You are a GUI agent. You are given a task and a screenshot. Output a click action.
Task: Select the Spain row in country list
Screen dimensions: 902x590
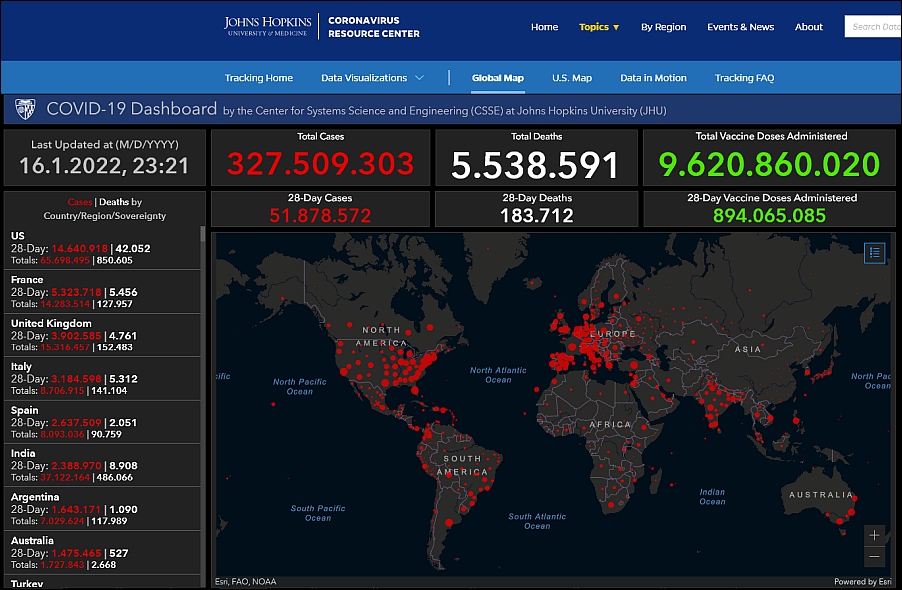click(x=102, y=422)
